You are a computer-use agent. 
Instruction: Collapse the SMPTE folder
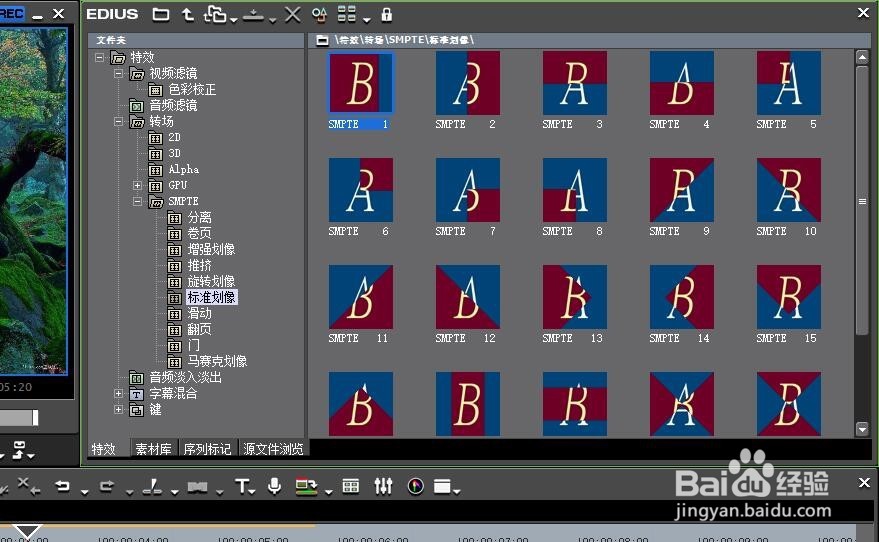pos(137,201)
